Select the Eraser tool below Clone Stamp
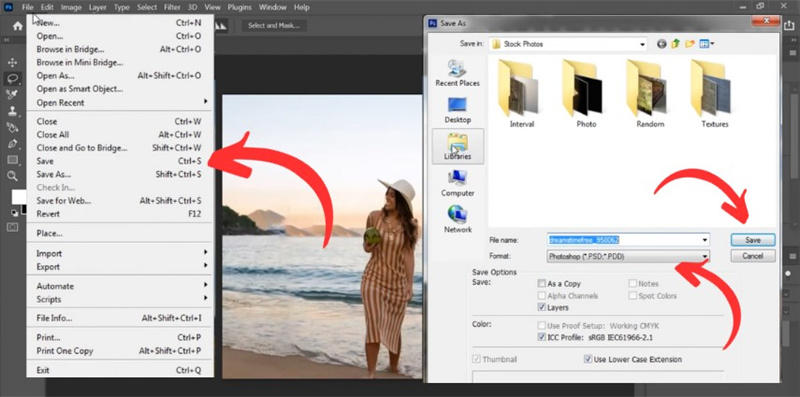This screenshot has width=800, height=397. (x=12, y=127)
